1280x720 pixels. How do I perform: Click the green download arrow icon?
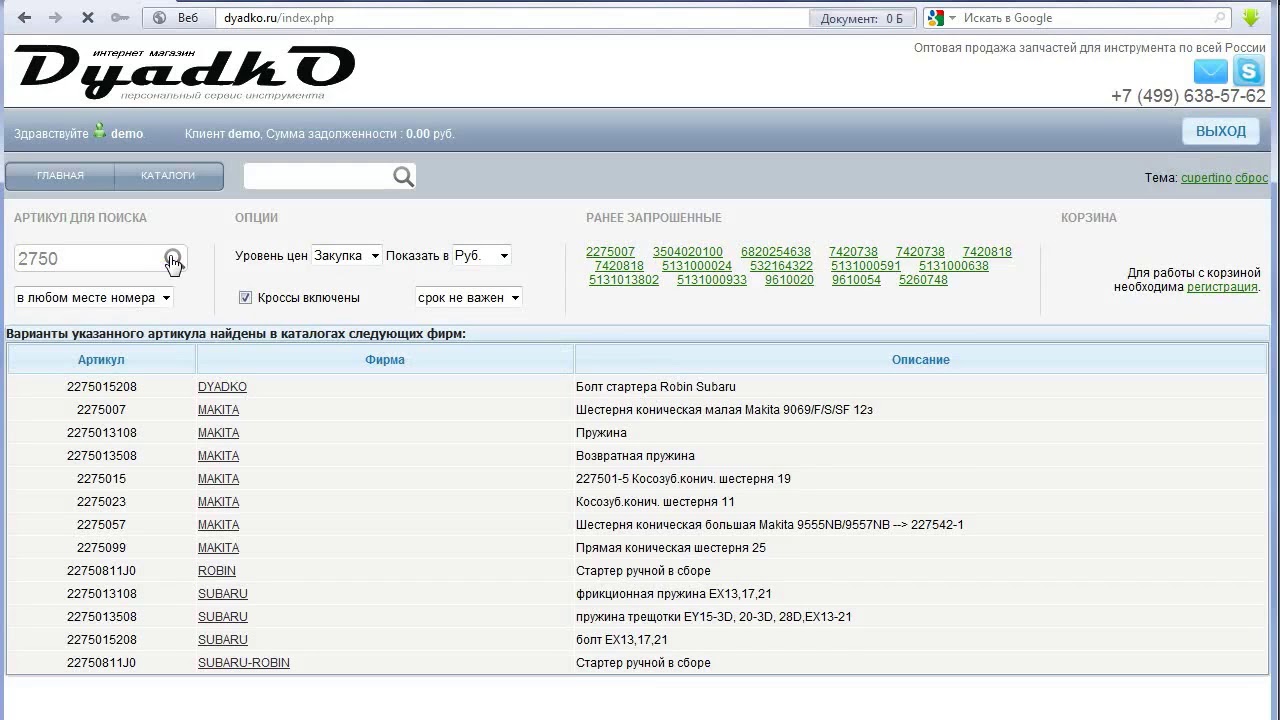pos(1251,18)
